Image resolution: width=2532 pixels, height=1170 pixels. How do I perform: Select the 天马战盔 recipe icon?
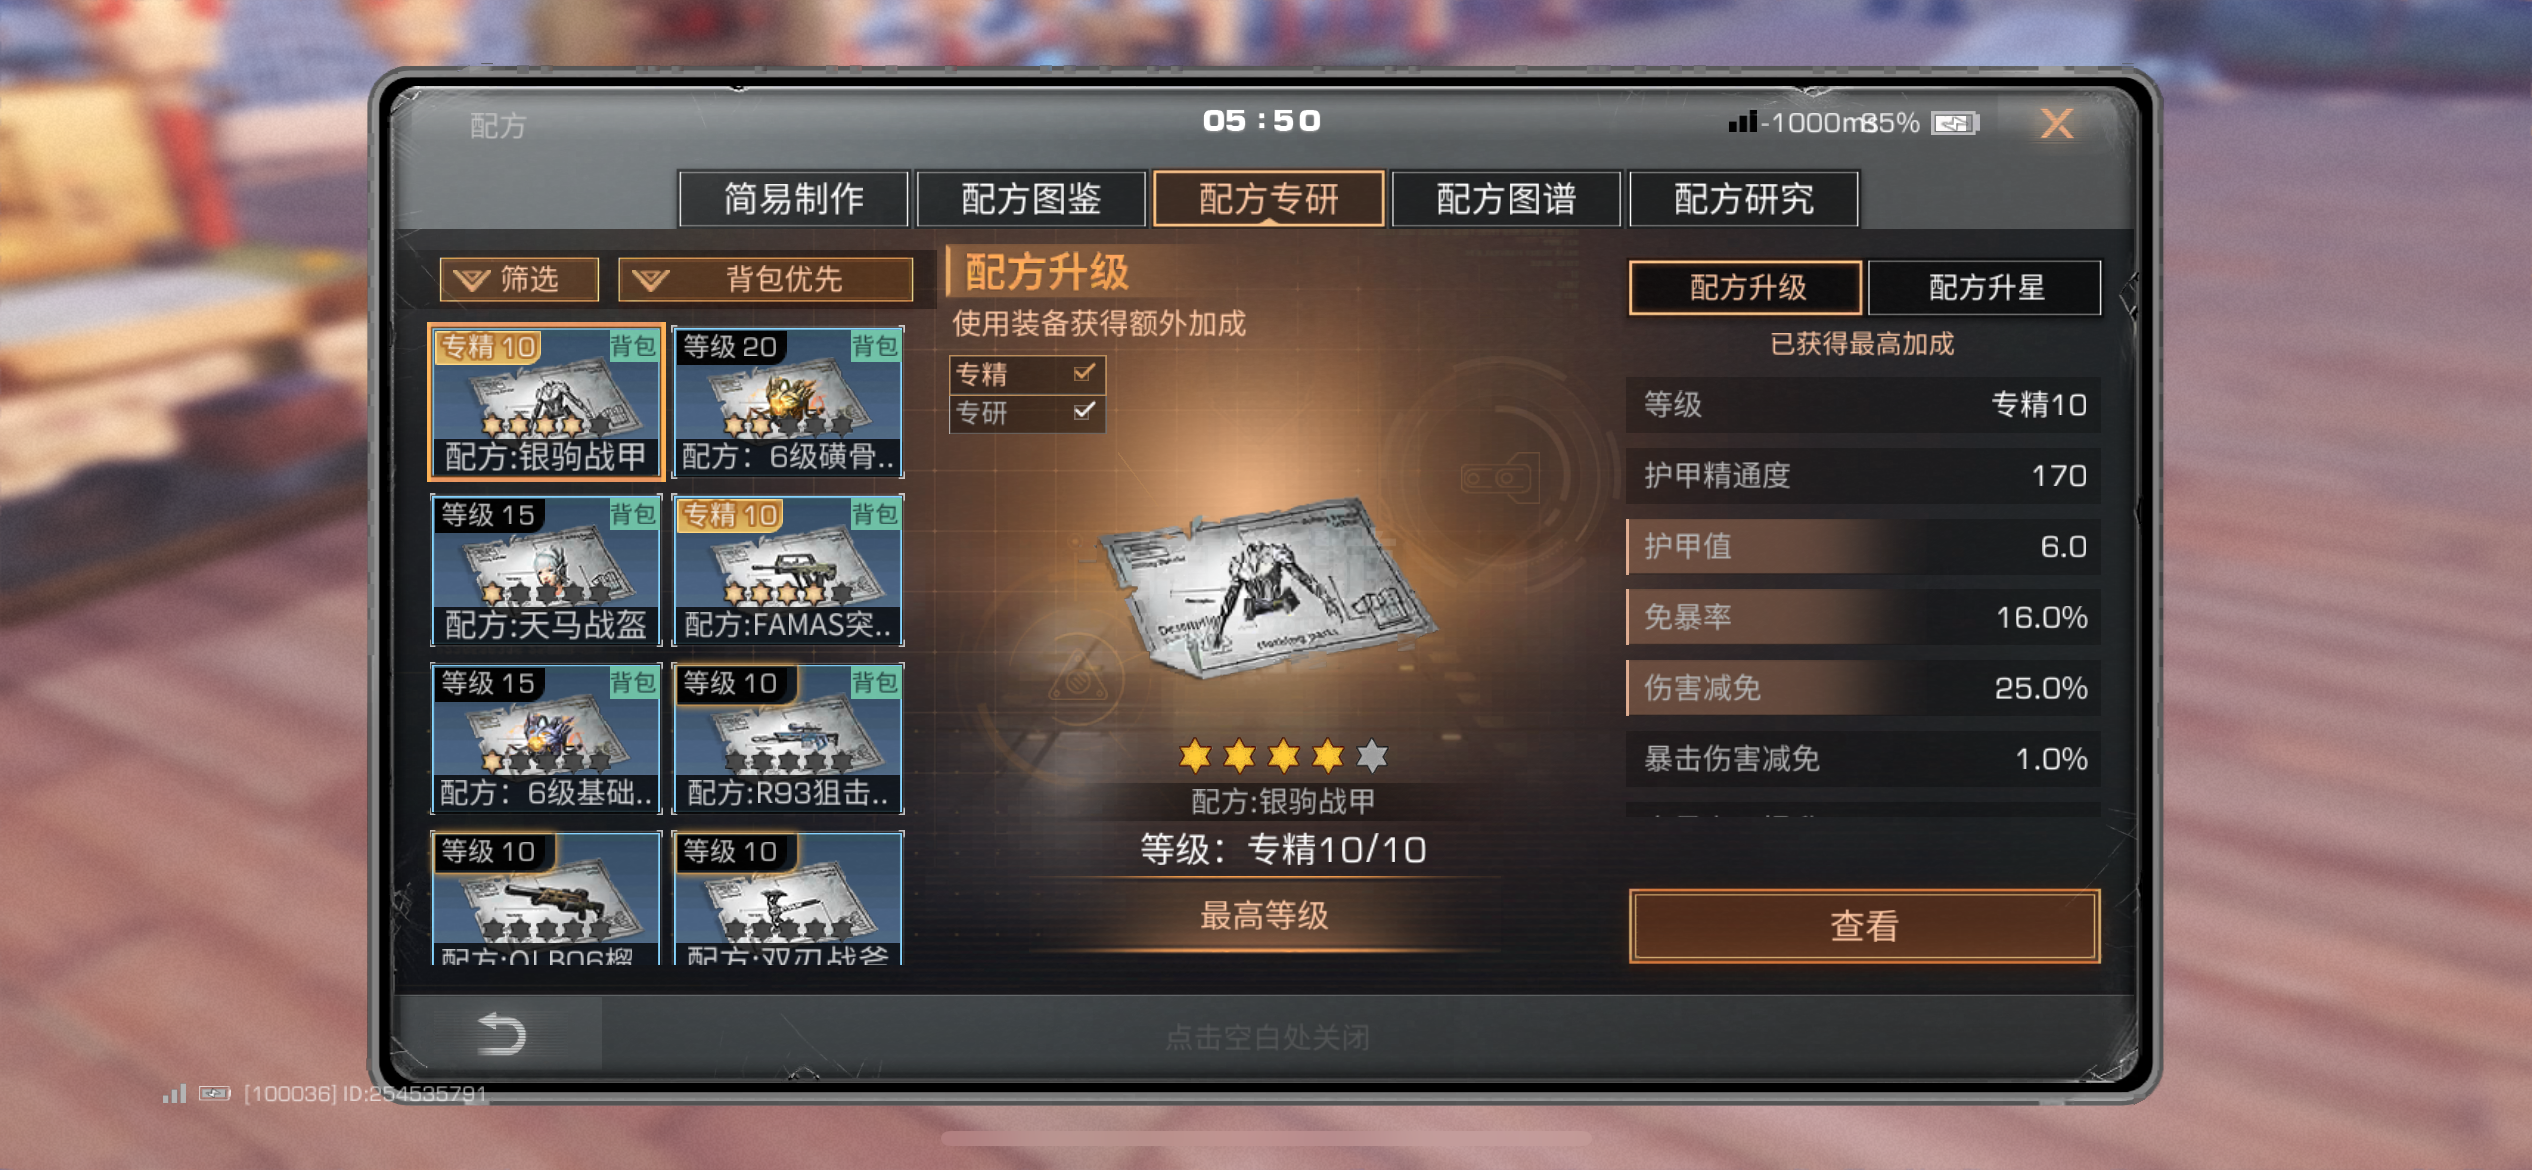(x=546, y=570)
